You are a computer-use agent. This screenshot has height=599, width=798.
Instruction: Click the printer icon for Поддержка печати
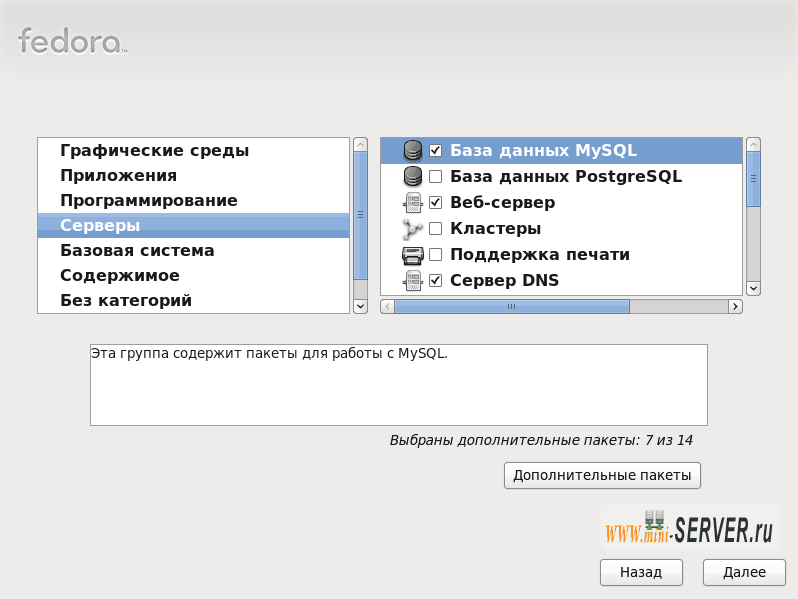point(413,254)
